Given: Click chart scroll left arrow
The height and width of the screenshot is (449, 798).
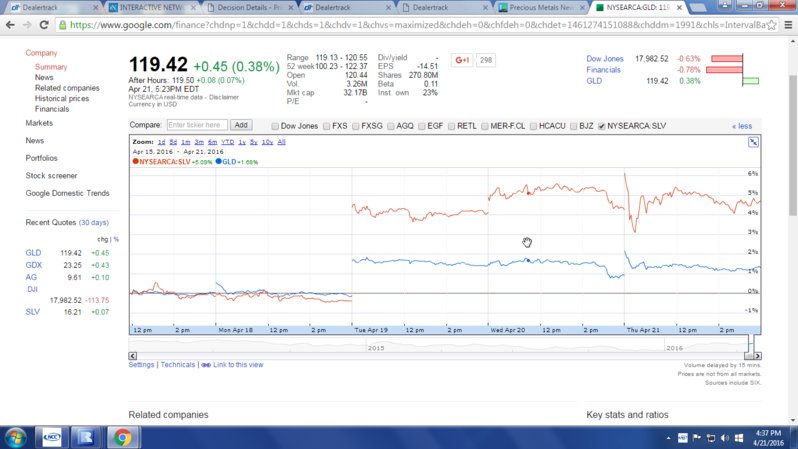Looking at the screenshot, I should click(133, 356).
